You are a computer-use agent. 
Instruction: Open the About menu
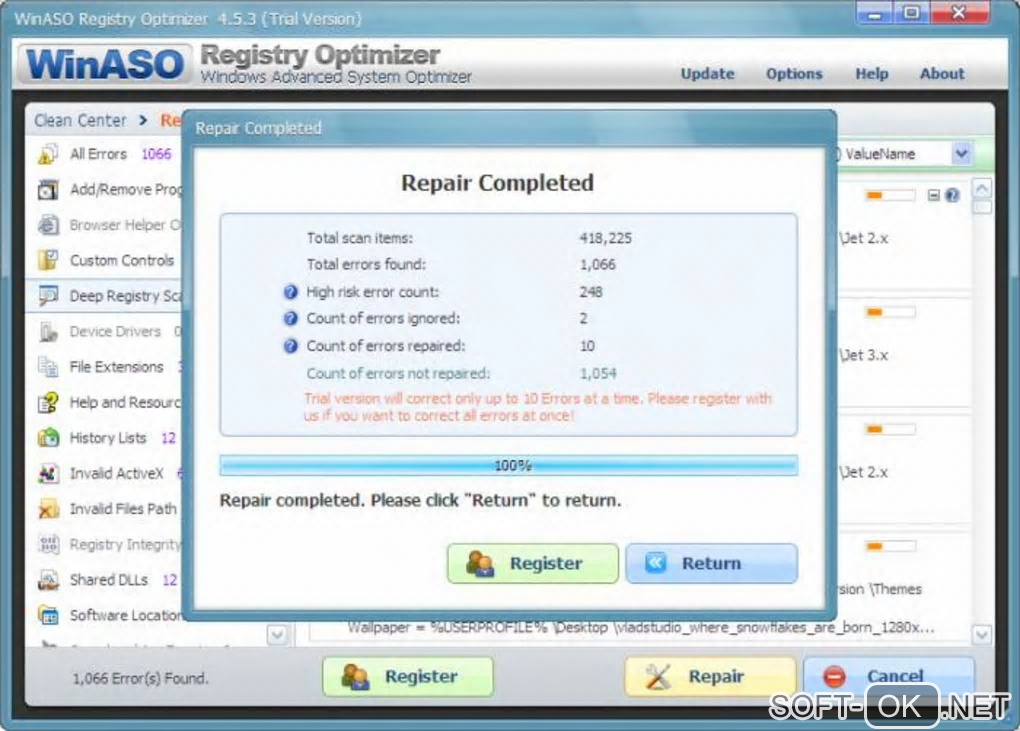click(x=942, y=73)
